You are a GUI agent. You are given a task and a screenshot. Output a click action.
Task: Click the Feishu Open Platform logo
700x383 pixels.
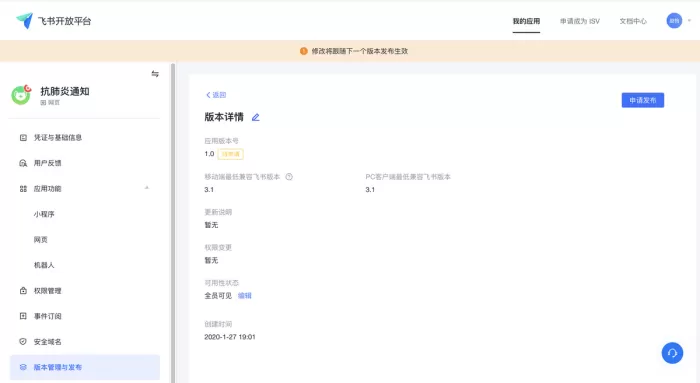tap(53, 21)
